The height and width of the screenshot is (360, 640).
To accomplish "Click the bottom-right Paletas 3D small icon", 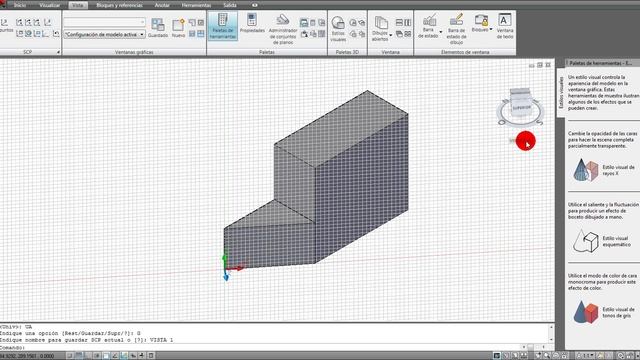I will tap(362, 34).
